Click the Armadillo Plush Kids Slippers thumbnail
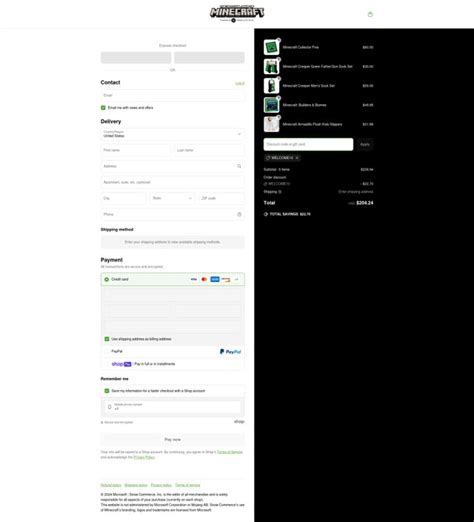 click(x=271, y=124)
